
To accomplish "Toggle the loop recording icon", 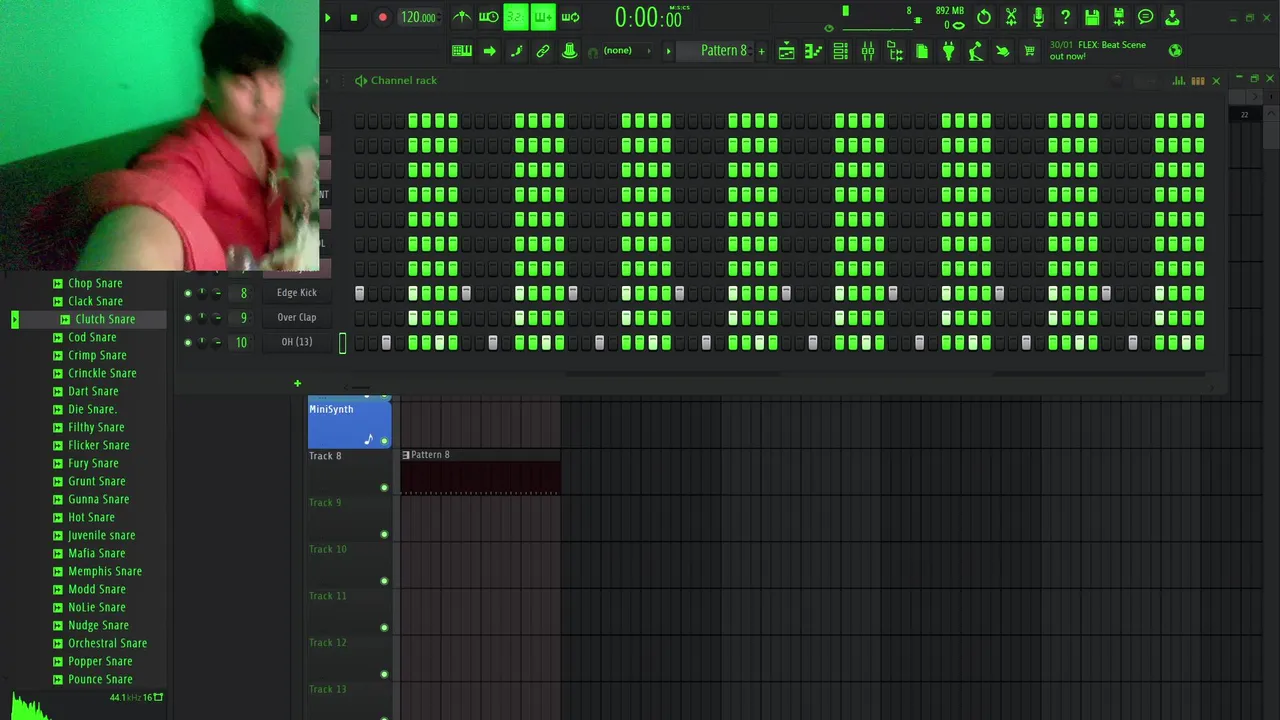I will coord(570,17).
